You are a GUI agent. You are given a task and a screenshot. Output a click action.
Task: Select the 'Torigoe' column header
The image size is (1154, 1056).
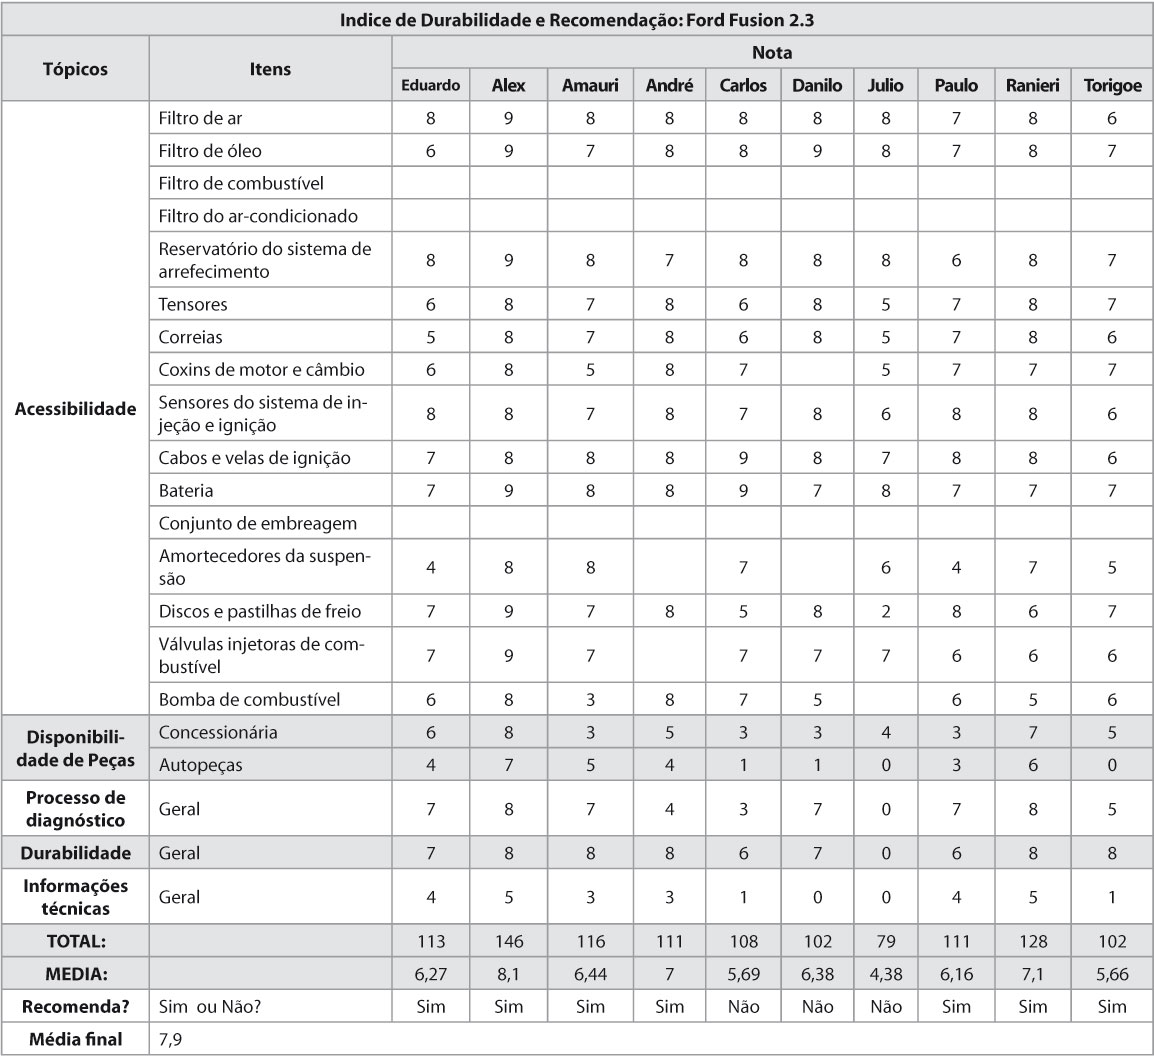[x=1112, y=86]
